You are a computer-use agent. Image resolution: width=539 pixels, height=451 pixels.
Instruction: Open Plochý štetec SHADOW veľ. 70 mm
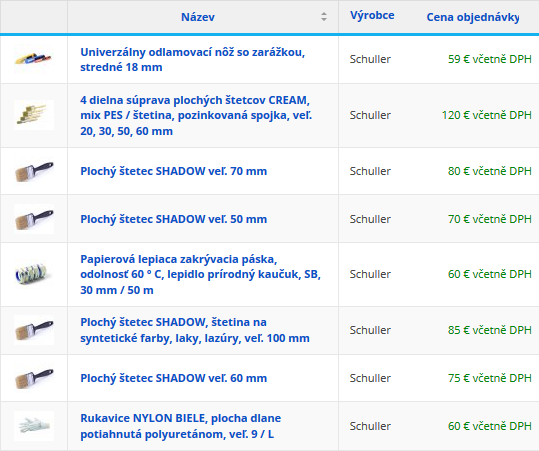174,171
